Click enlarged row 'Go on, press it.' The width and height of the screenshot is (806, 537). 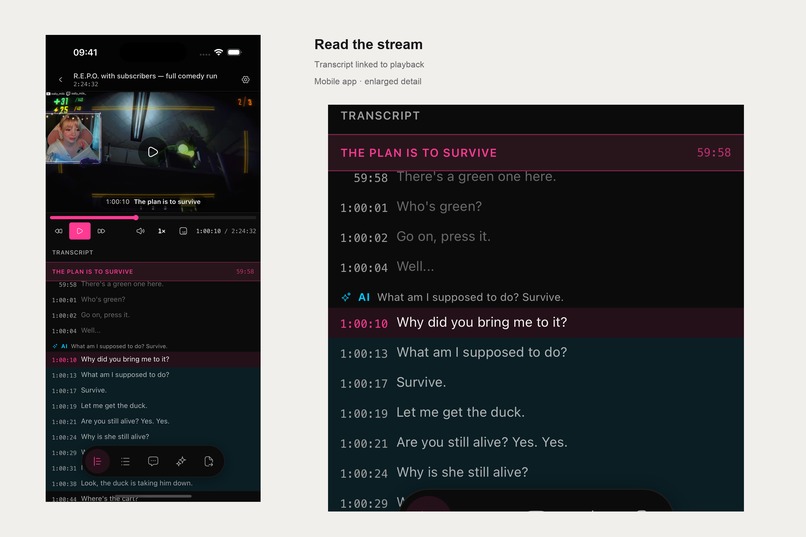(x=536, y=237)
